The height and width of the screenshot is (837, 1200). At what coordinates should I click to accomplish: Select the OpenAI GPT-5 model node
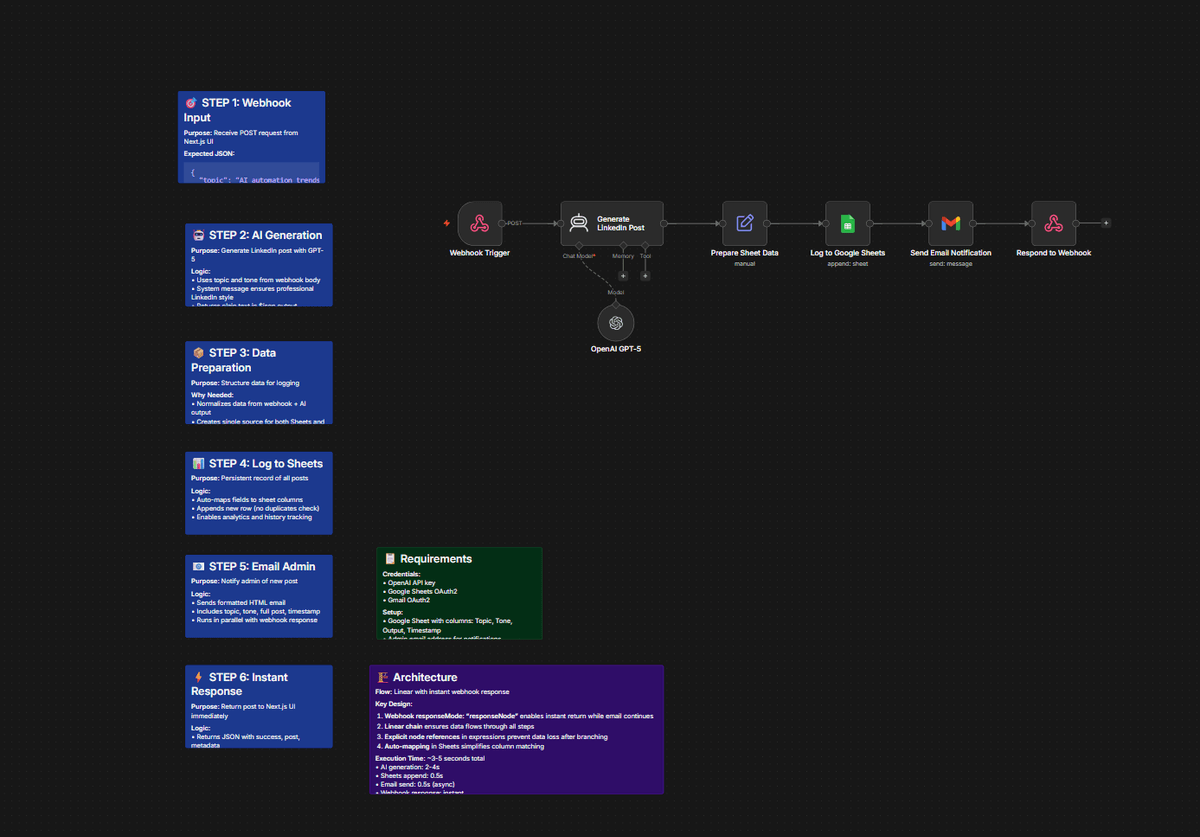point(616,322)
